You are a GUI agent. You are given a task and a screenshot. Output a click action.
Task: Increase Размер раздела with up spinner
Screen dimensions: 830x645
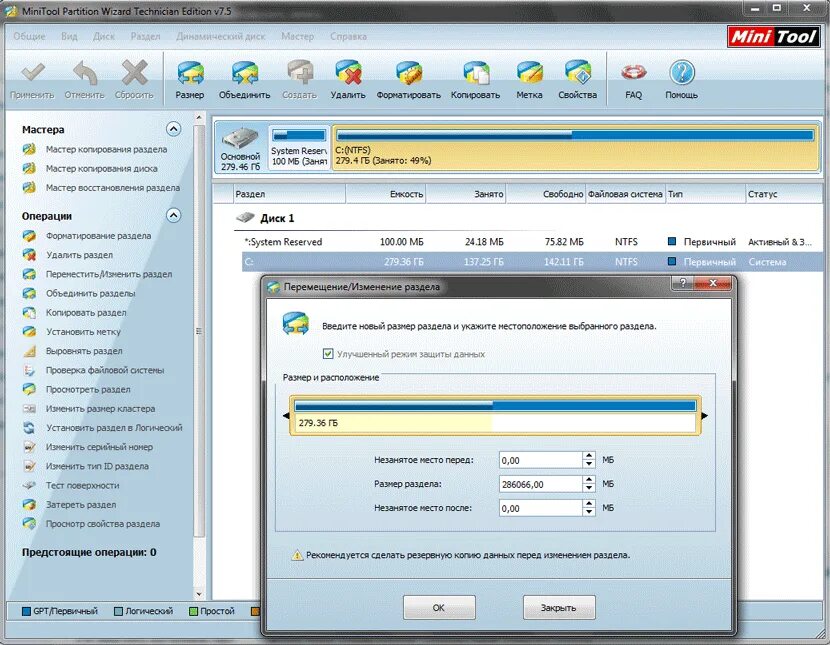pos(589,480)
